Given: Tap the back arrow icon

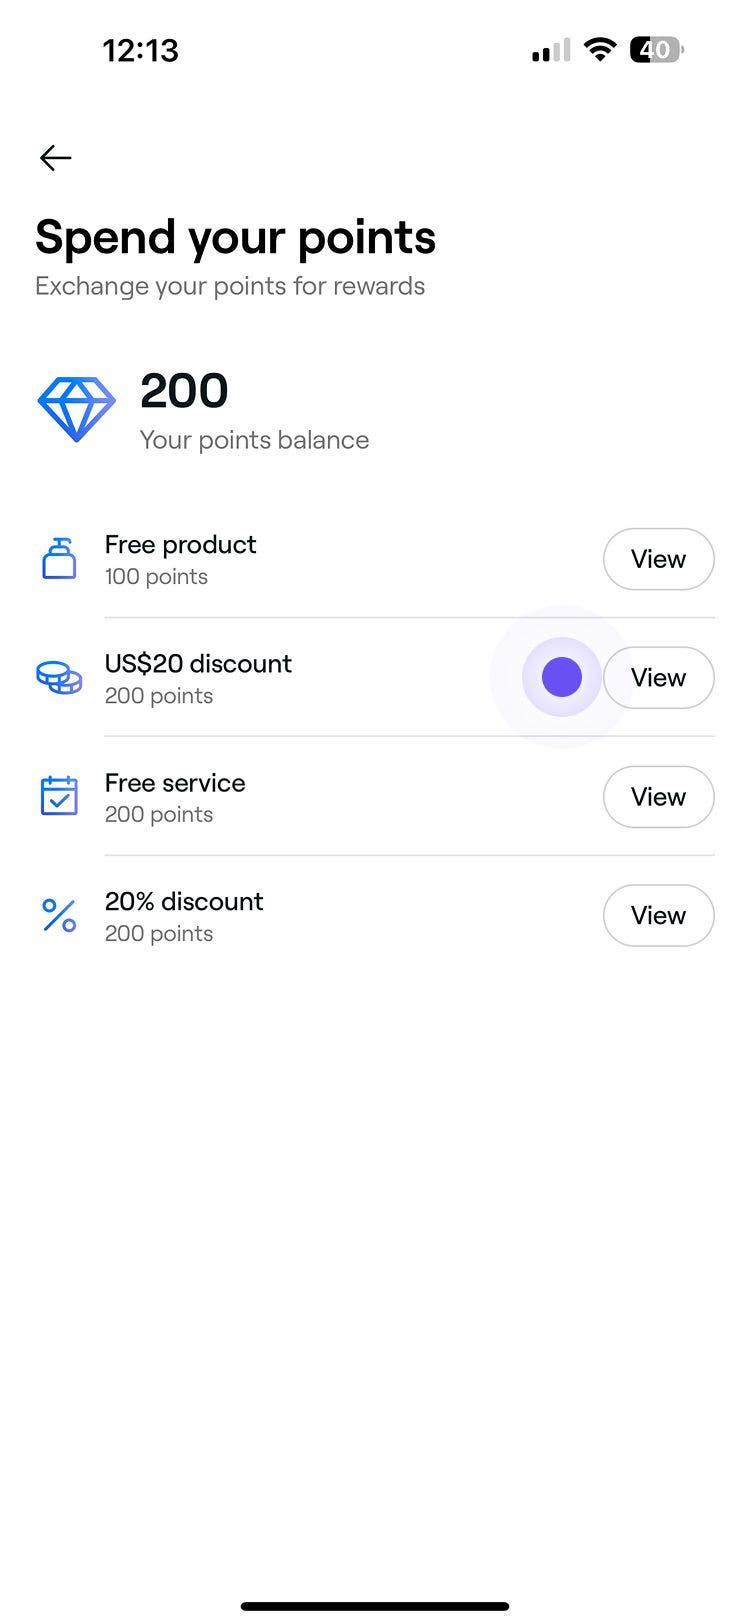Looking at the screenshot, I should pos(55,157).
